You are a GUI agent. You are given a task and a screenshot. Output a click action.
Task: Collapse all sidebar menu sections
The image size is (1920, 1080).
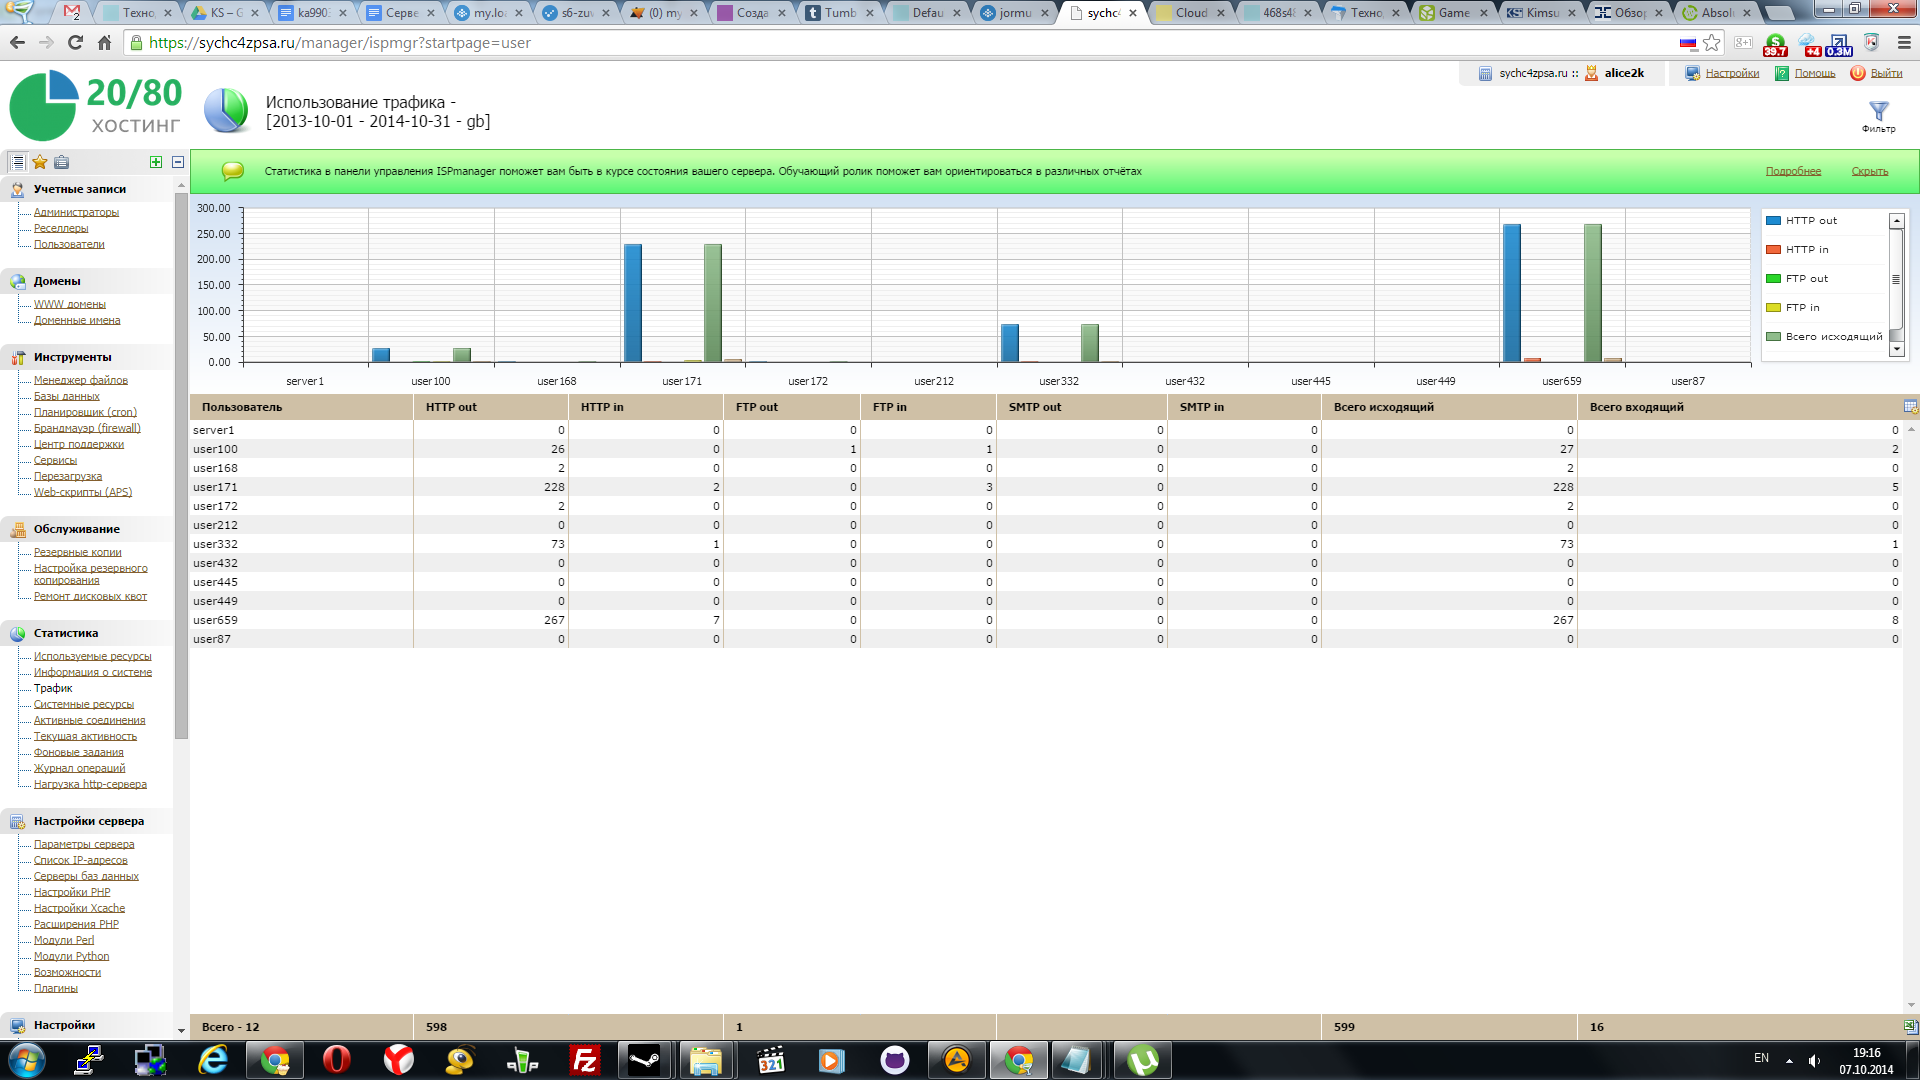tap(178, 162)
